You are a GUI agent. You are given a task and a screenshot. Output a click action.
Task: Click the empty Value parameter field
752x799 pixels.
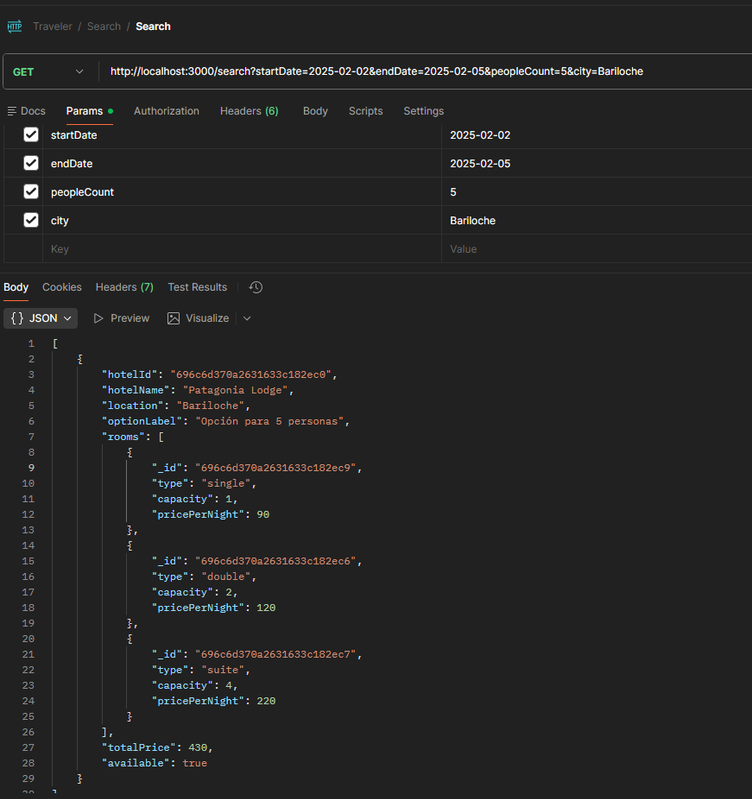pos(597,249)
